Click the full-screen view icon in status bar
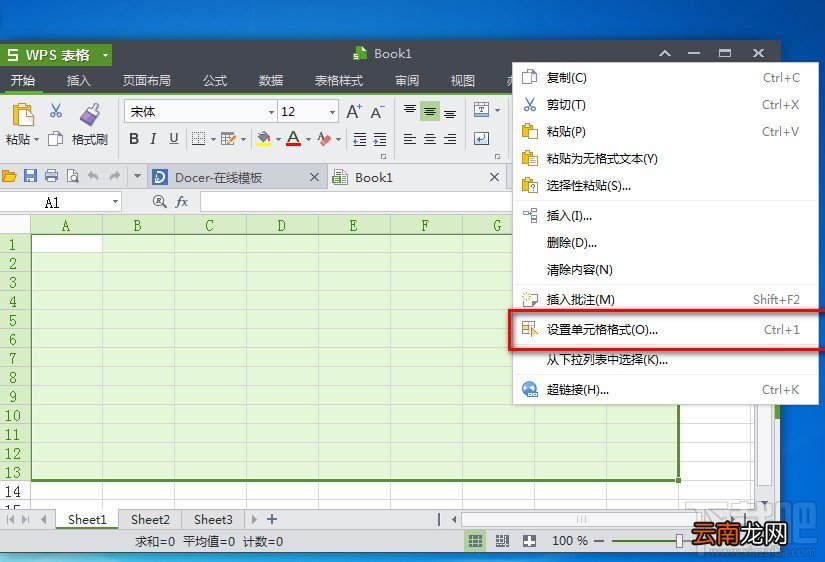The width and height of the screenshot is (825, 562). [529, 541]
